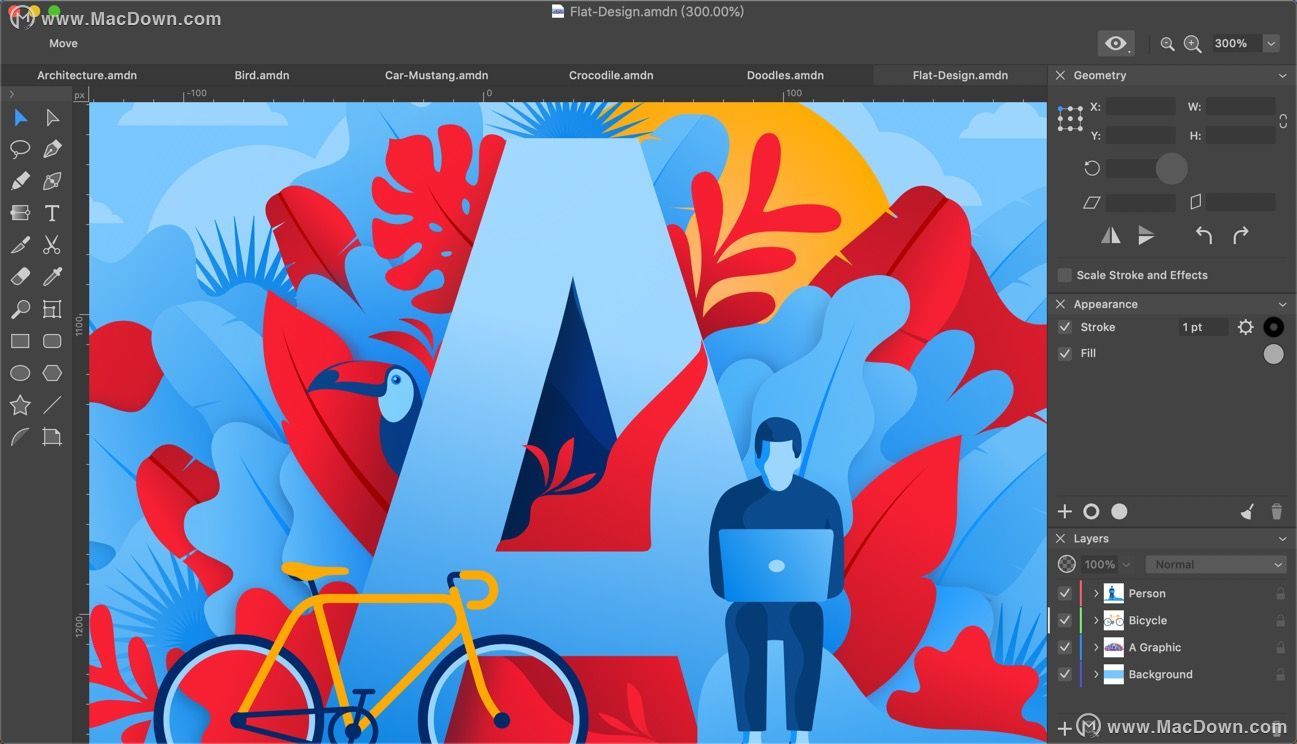Viewport: 1297px width, 744px height.
Task: Rotate counterclockwise with the left curved arrow
Action: (1204, 235)
